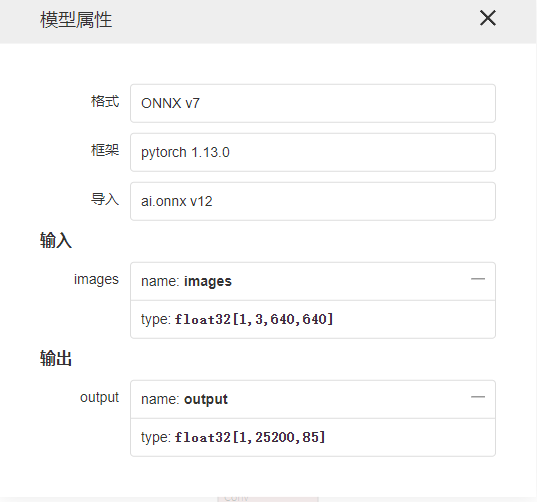Click the name: images row
This screenshot has width=537, height=502.
point(313,281)
